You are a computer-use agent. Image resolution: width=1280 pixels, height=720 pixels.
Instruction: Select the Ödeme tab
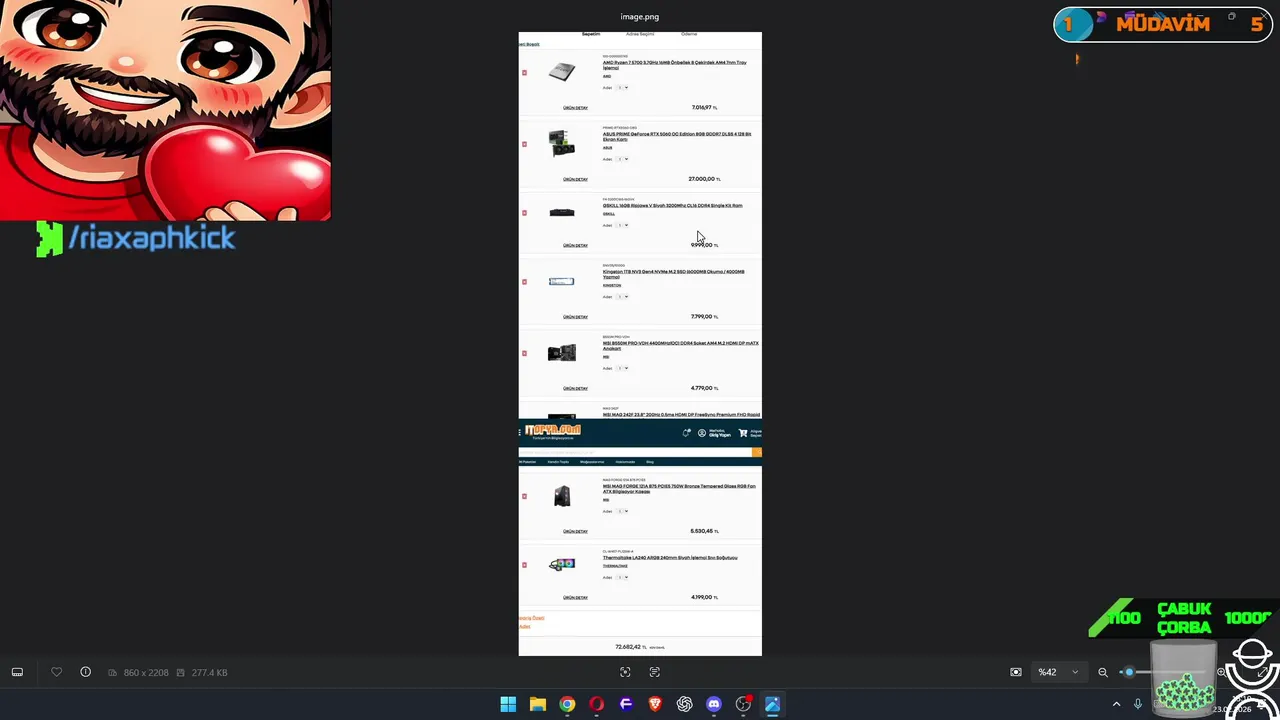tap(689, 34)
